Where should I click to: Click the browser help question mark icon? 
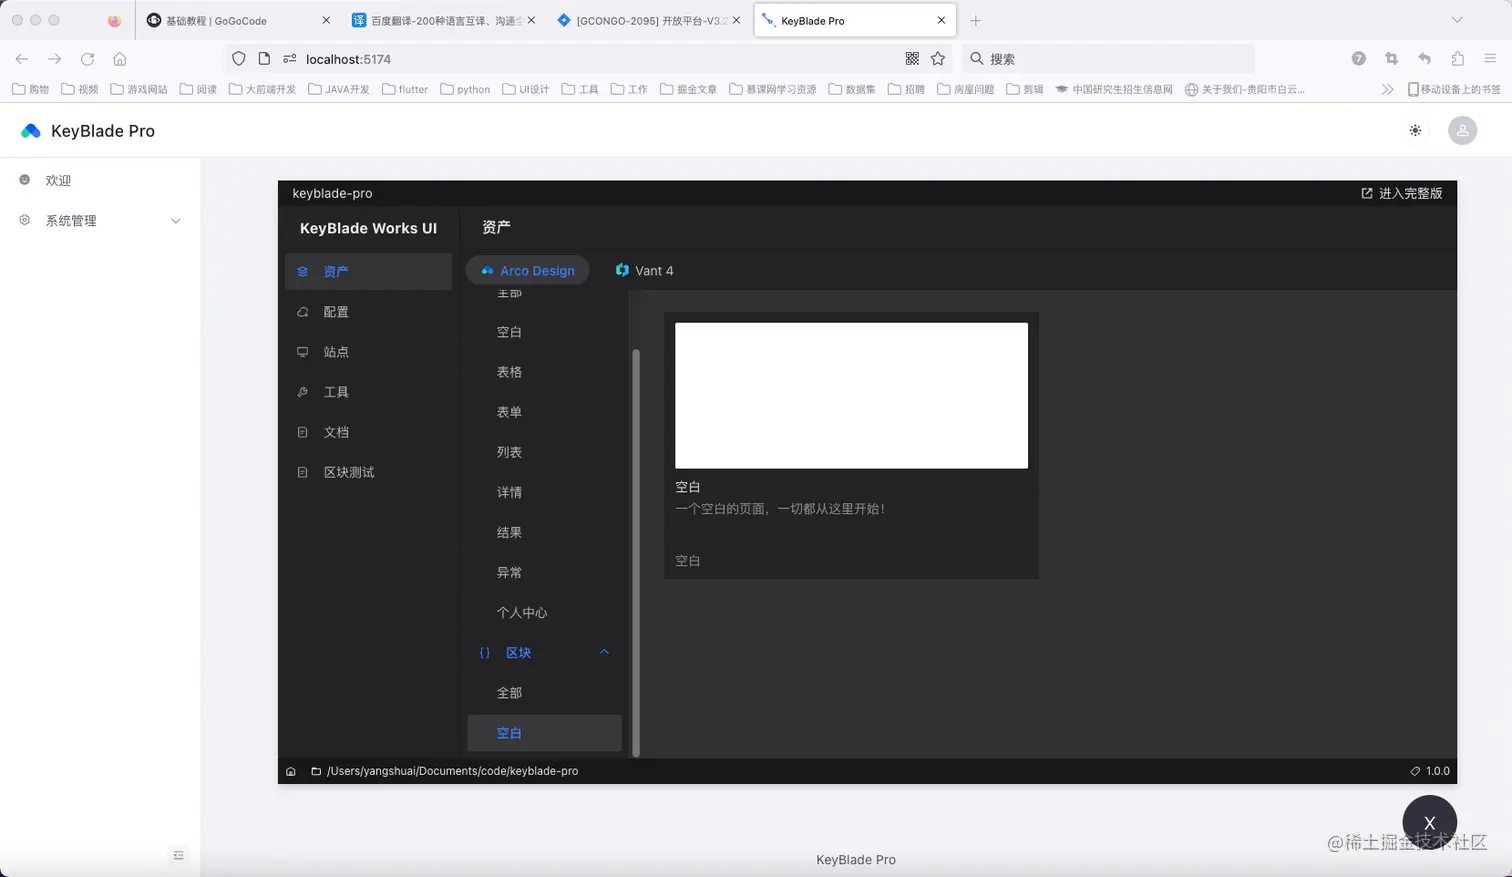point(1358,59)
